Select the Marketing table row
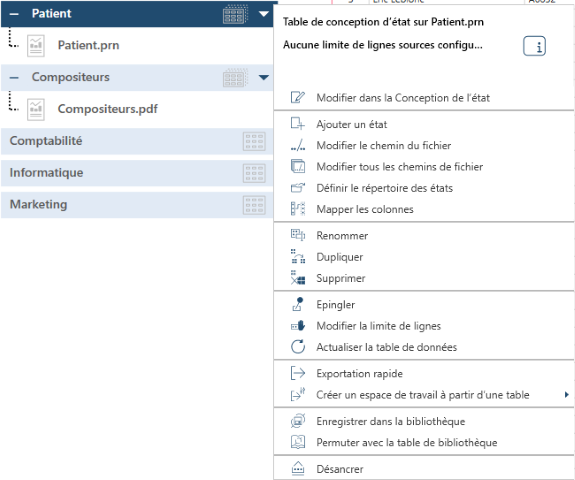 pyautogui.click(x=137, y=205)
